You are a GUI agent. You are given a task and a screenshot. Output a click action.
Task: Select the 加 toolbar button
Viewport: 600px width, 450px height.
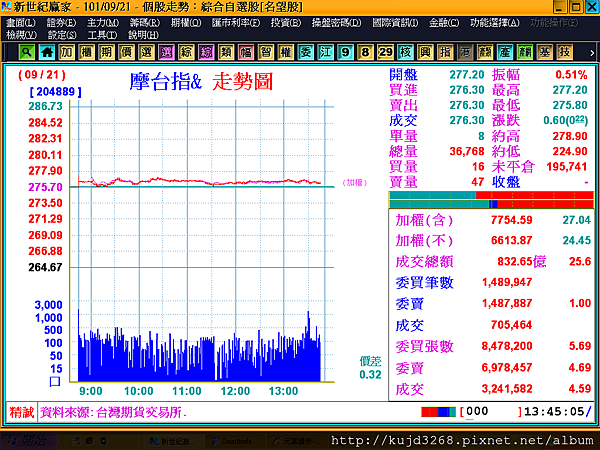[x=67, y=52]
